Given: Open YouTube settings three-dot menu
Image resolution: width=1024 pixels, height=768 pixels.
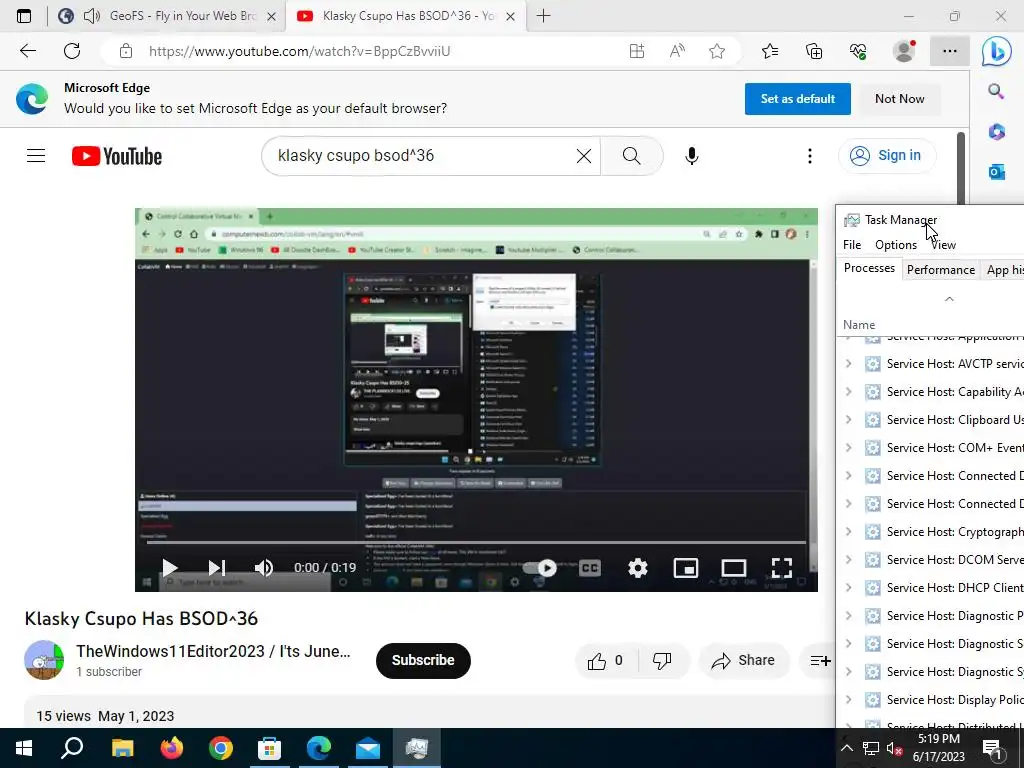Looking at the screenshot, I should pyautogui.click(x=810, y=155).
